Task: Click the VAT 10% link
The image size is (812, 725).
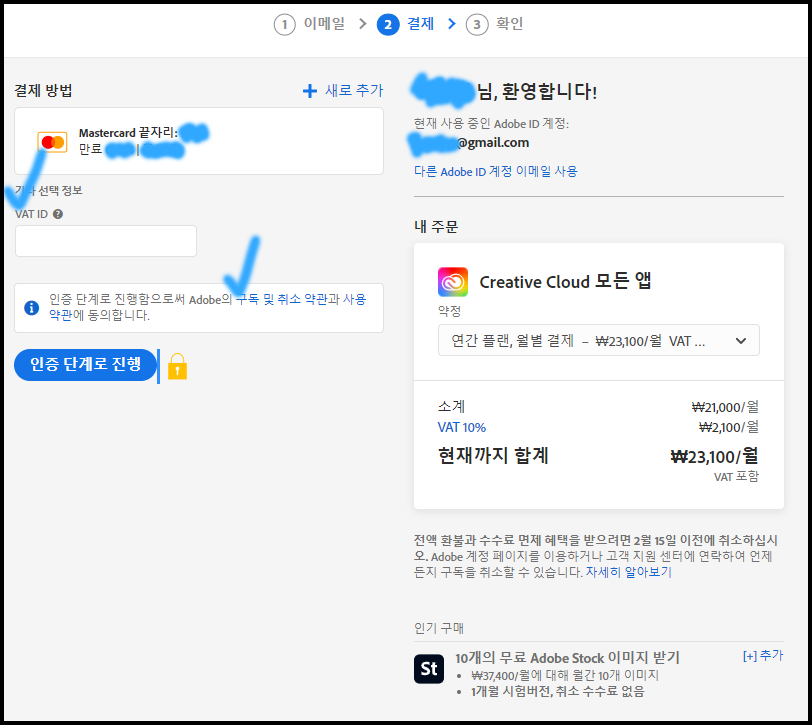Action: tap(462, 428)
